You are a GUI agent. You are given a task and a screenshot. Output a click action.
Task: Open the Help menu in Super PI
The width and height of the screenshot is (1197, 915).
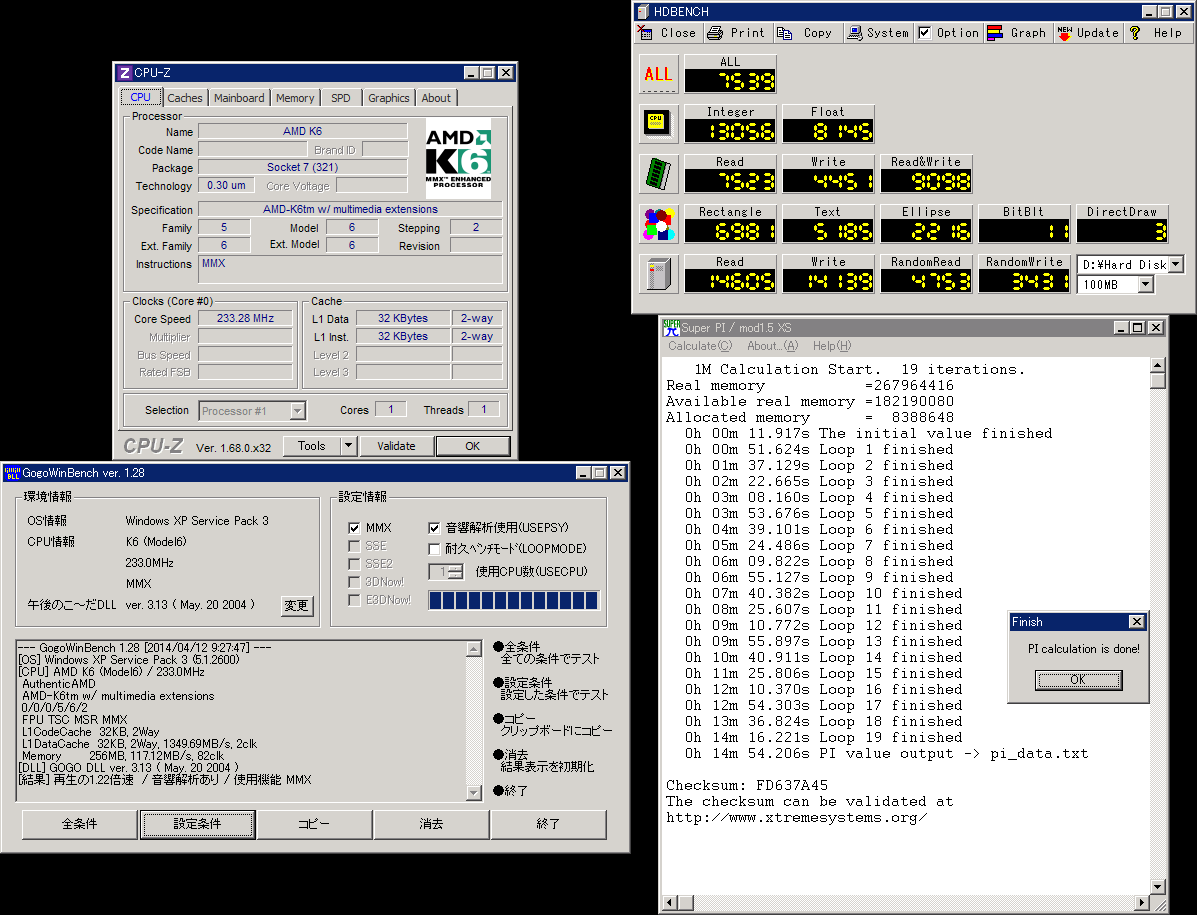(832, 346)
